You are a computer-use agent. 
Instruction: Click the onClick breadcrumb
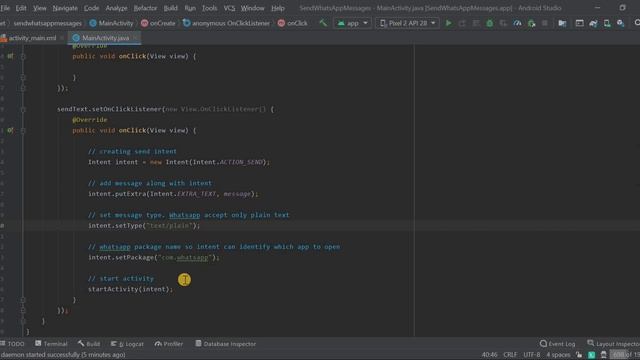pyautogui.click(x=293, y=23)
